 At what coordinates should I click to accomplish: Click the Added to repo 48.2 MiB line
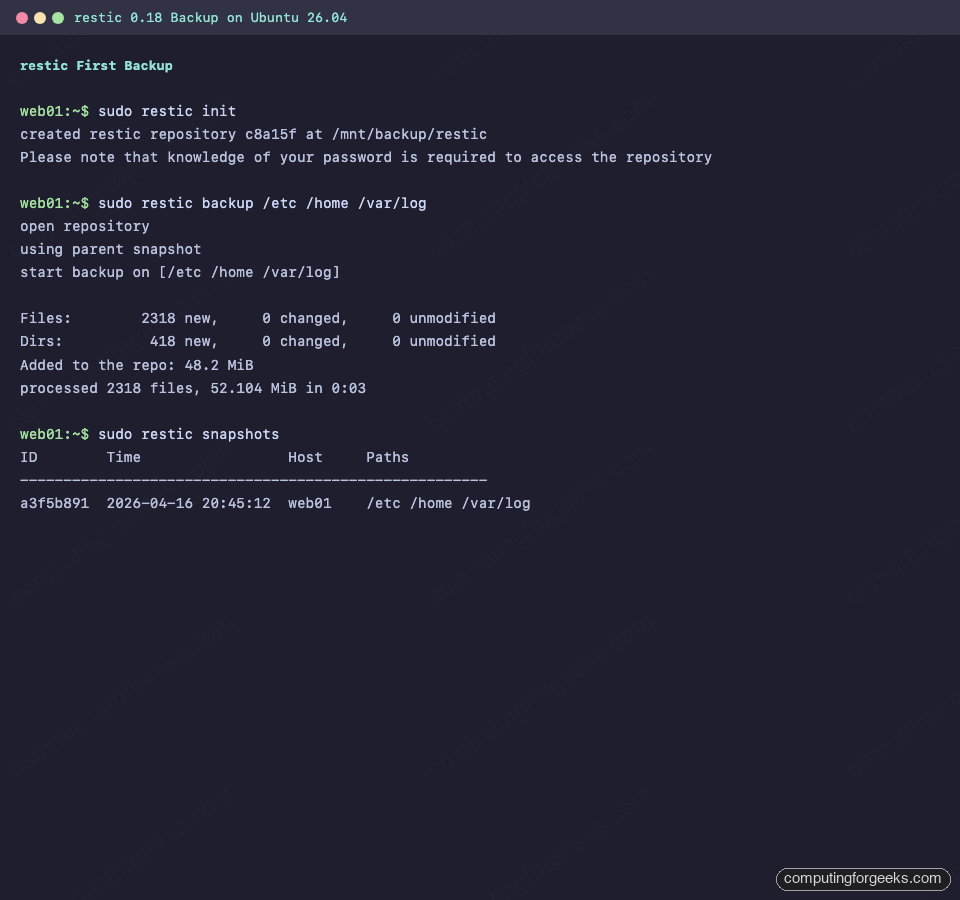point(137,365)
